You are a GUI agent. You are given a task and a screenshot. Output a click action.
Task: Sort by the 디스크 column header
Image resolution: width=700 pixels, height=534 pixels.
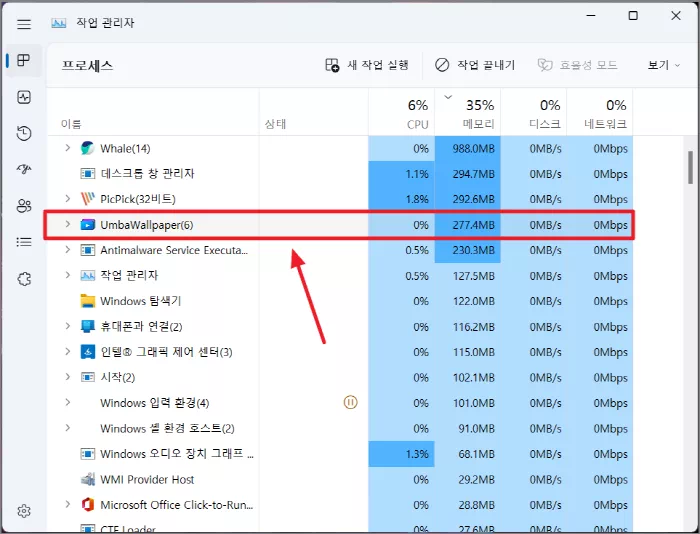pos(533,113)
